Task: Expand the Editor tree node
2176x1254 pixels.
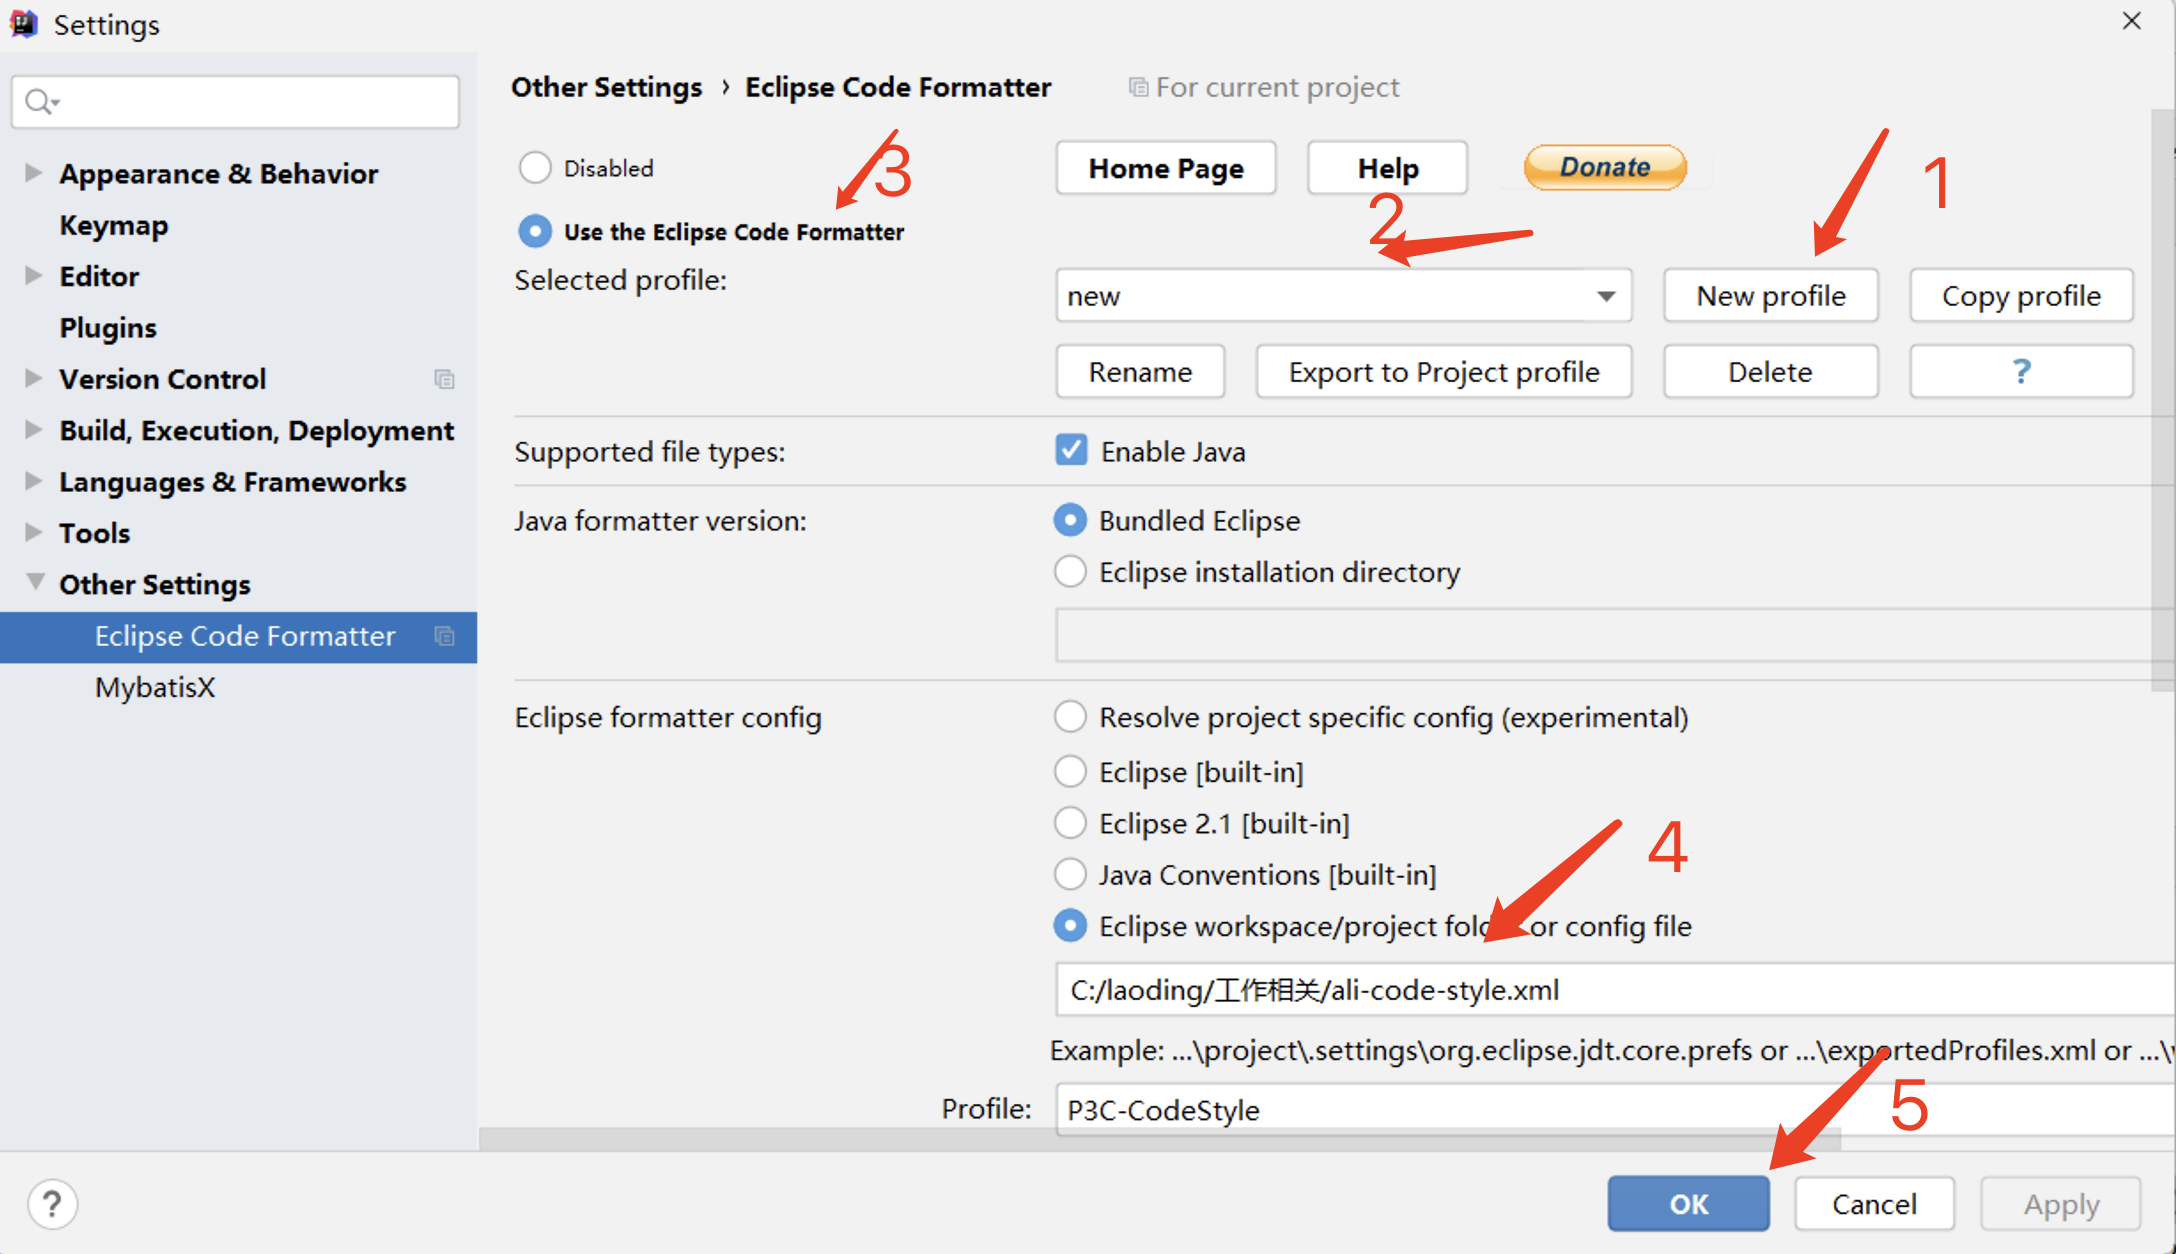Action: pos(33,276)
